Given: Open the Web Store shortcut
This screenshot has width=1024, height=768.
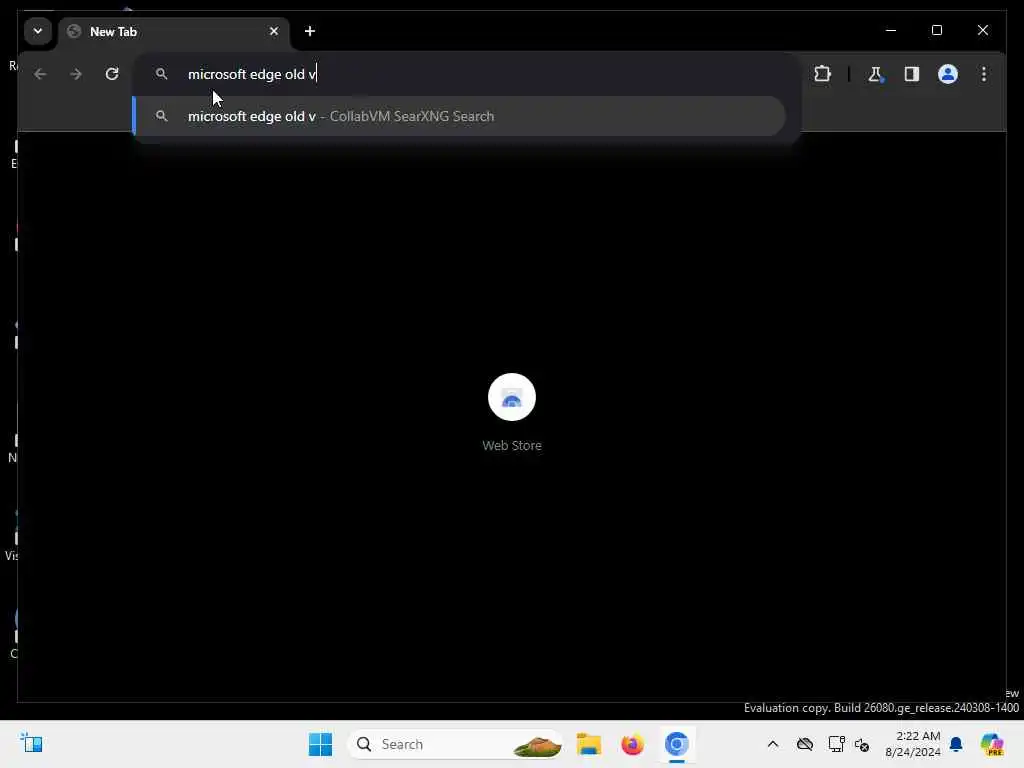Looking at the screenshot, I should pyautogui.click(x=512, y=397).
